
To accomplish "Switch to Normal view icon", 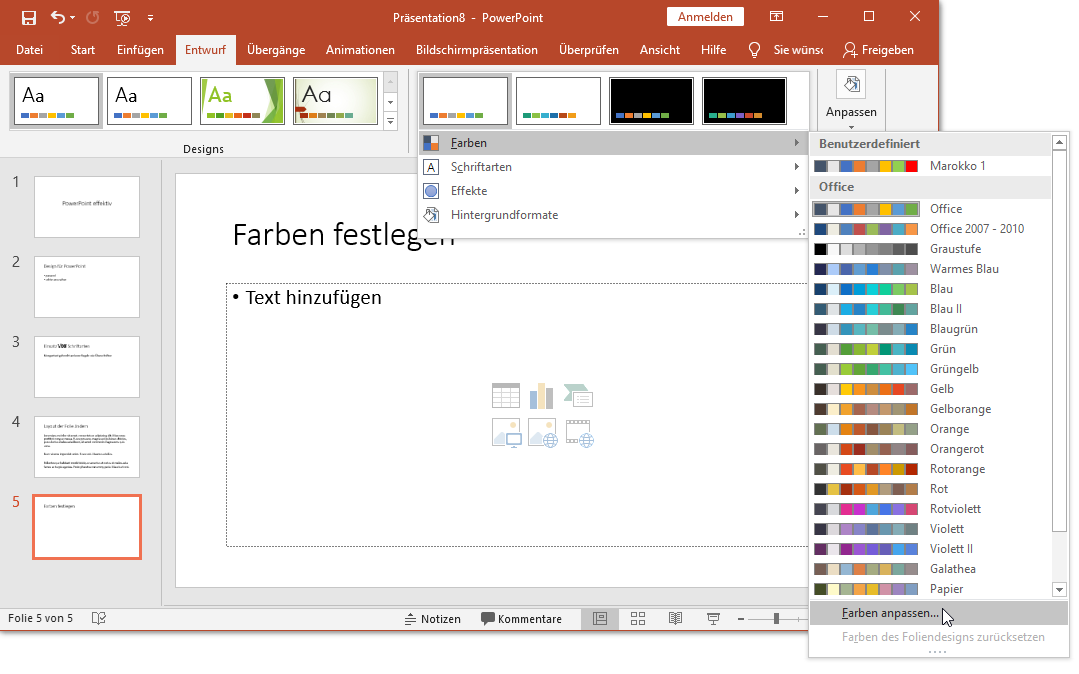I will [600, 618].
